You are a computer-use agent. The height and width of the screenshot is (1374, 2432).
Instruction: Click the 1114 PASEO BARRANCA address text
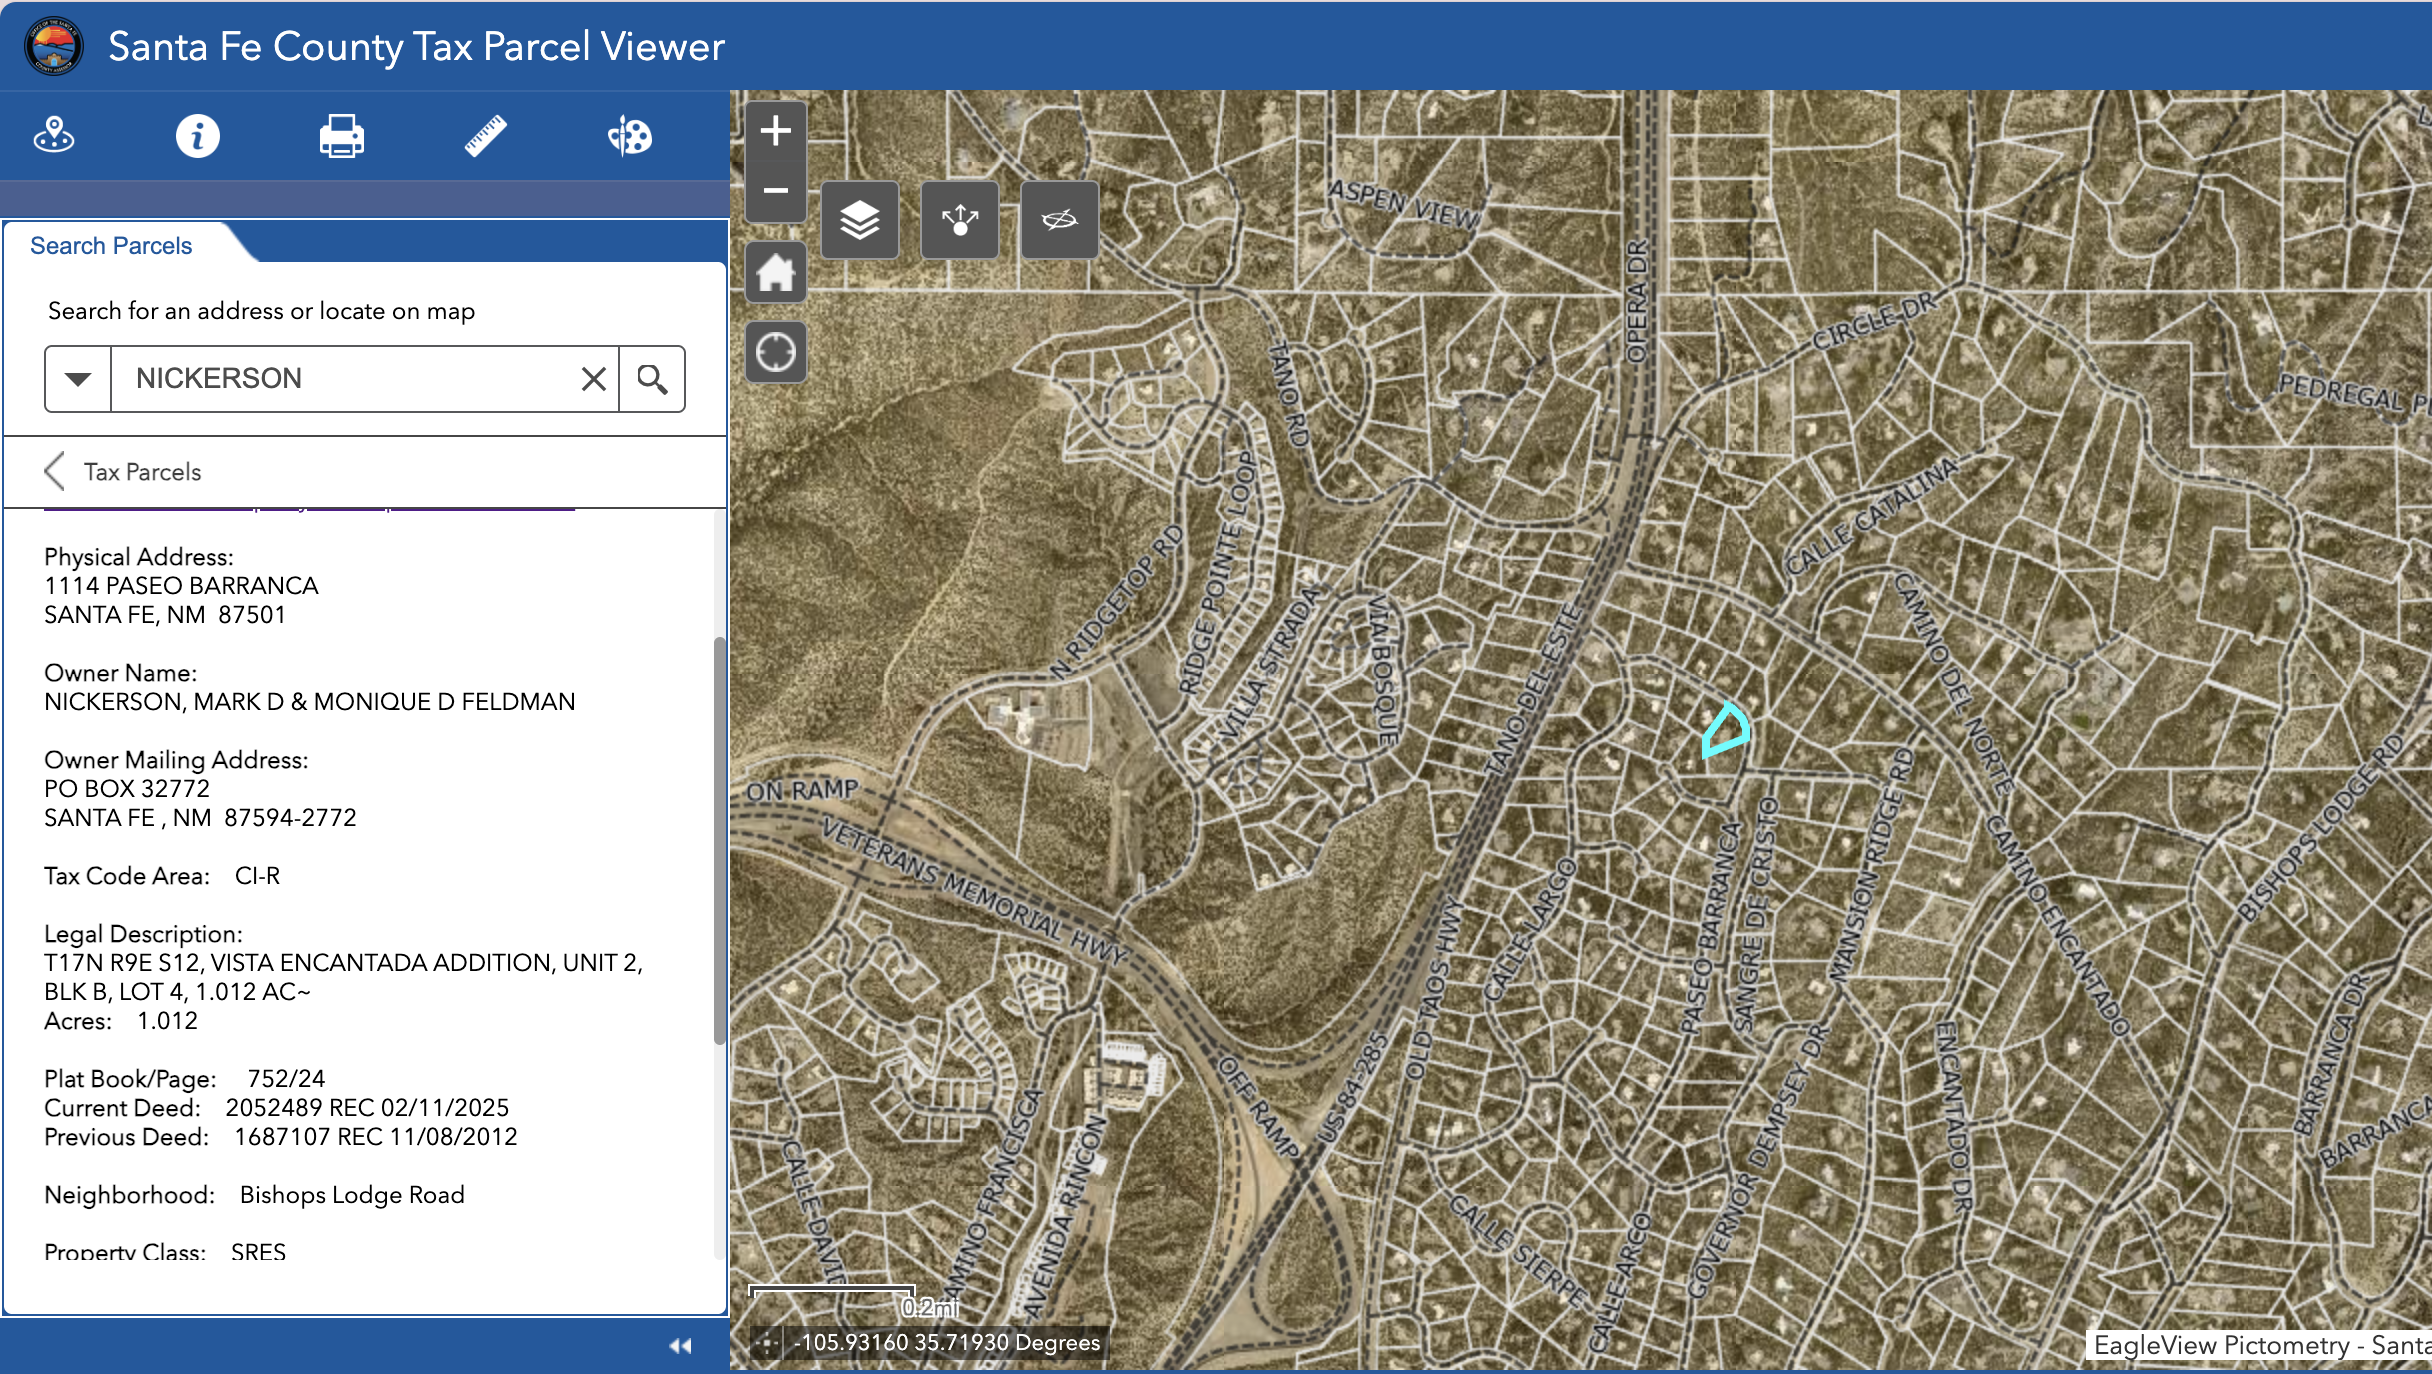pyautogui.click(x=181, y=586)
